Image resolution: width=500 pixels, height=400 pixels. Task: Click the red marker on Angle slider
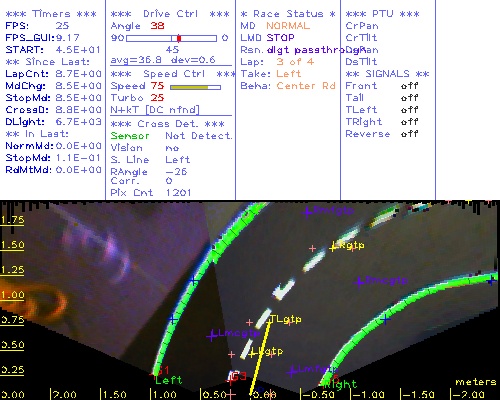(x=179, y=38)
